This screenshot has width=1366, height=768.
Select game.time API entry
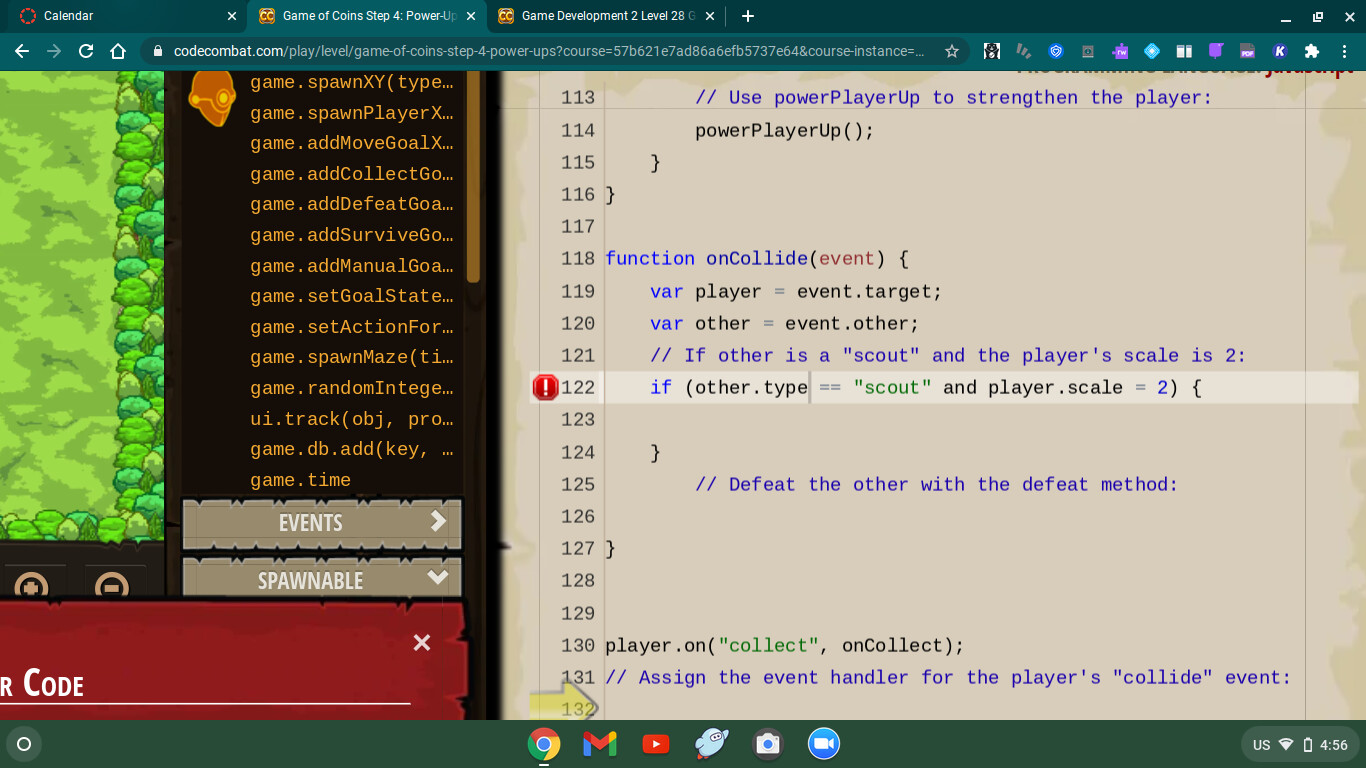(301, 480)
